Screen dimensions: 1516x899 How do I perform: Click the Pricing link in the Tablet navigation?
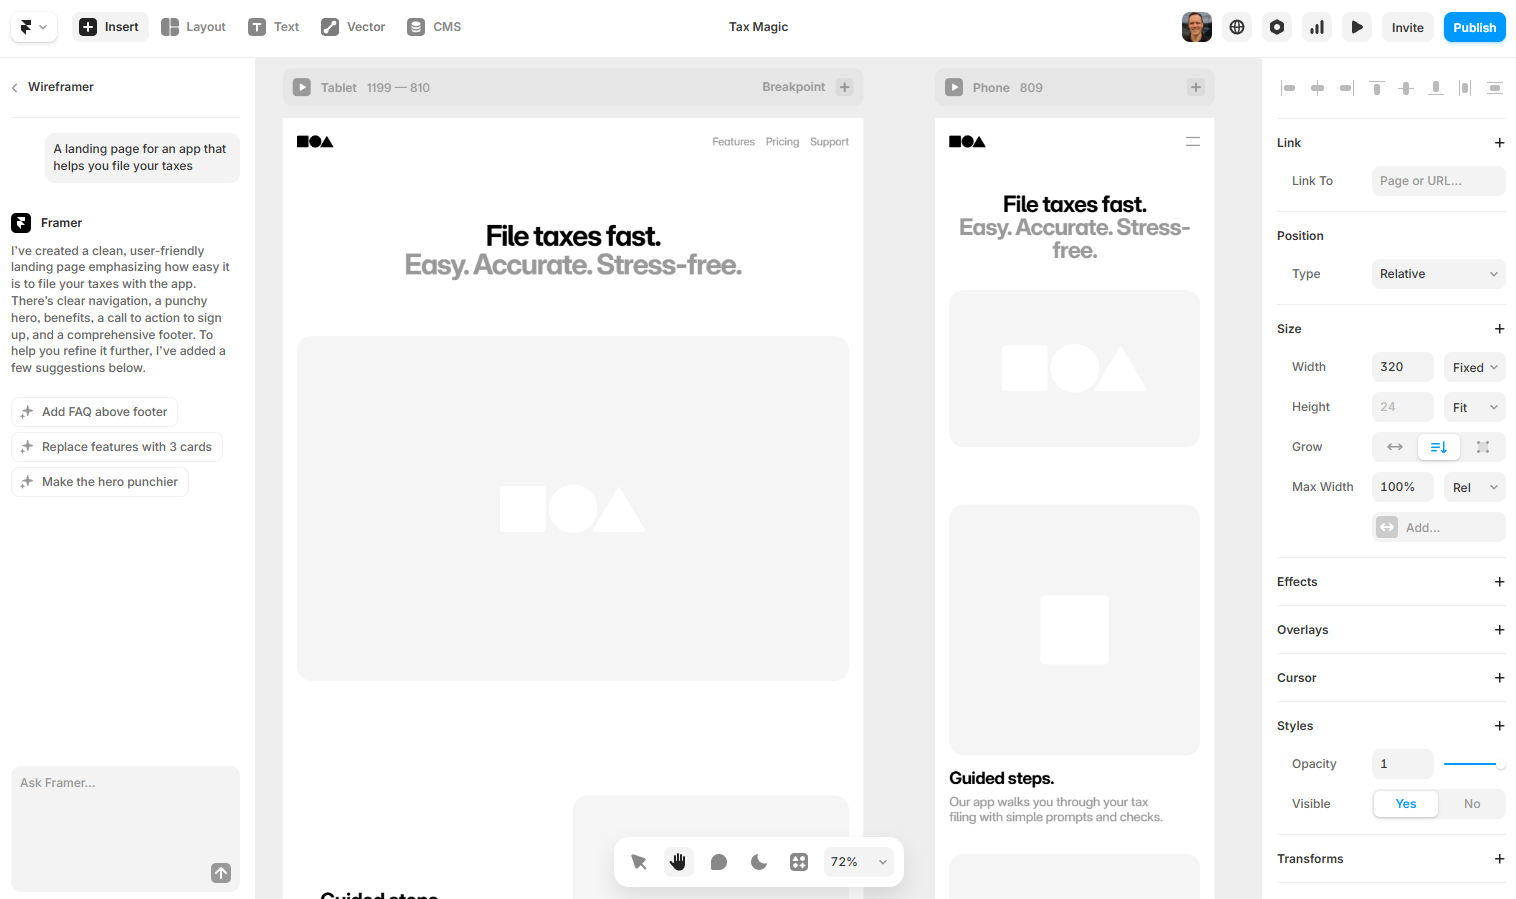click(782, 142)
